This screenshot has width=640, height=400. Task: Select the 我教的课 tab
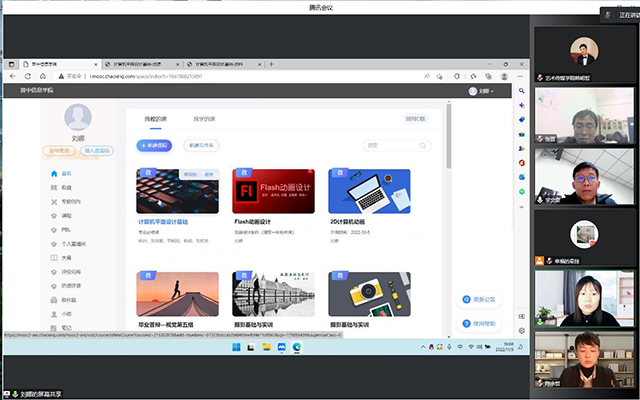pos(156,119)
